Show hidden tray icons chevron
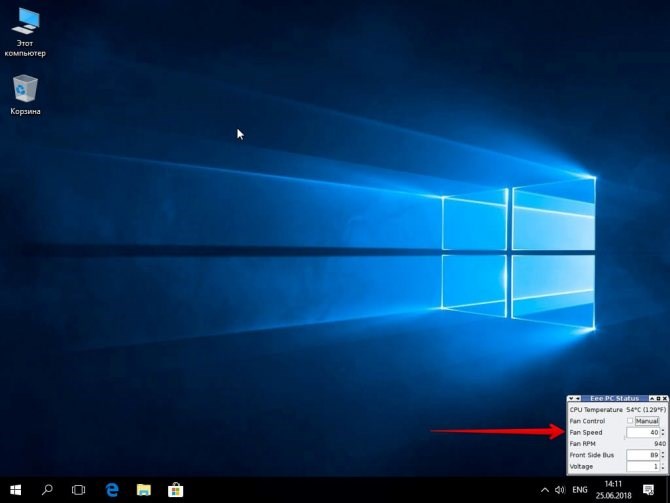 click(x=545, y=490)
